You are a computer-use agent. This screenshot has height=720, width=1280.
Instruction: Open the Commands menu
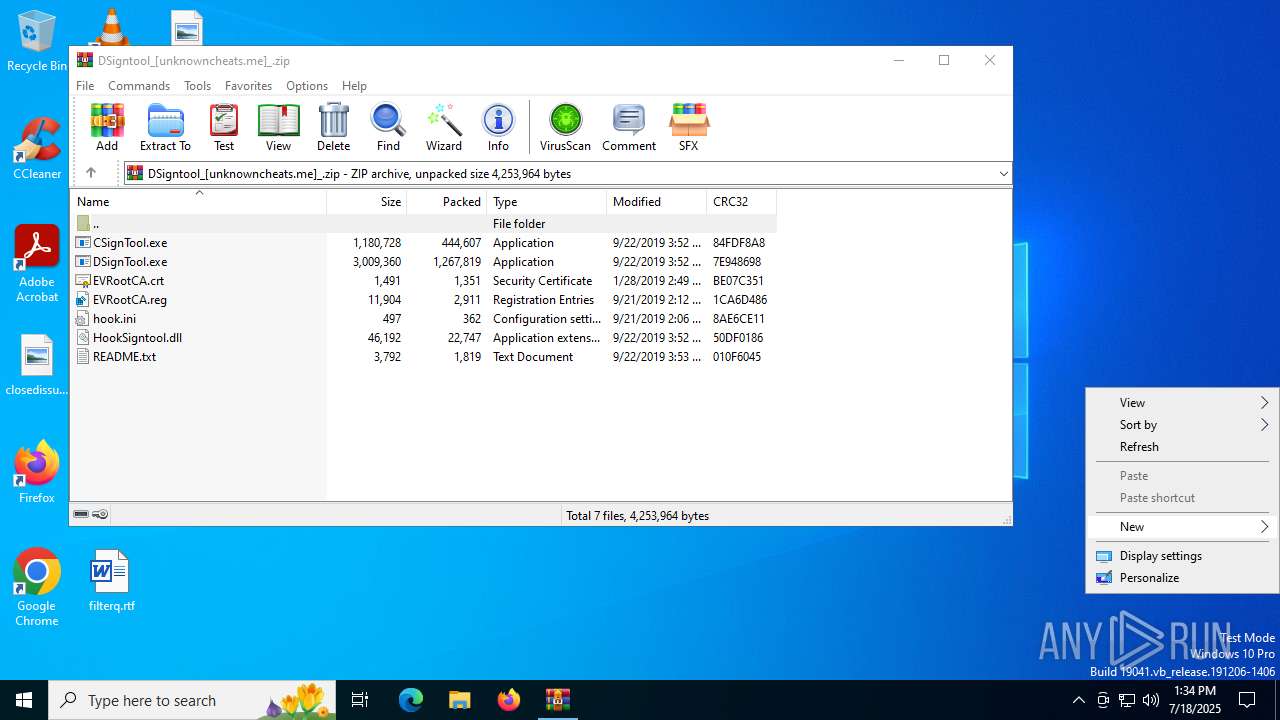tap(139, 86)
